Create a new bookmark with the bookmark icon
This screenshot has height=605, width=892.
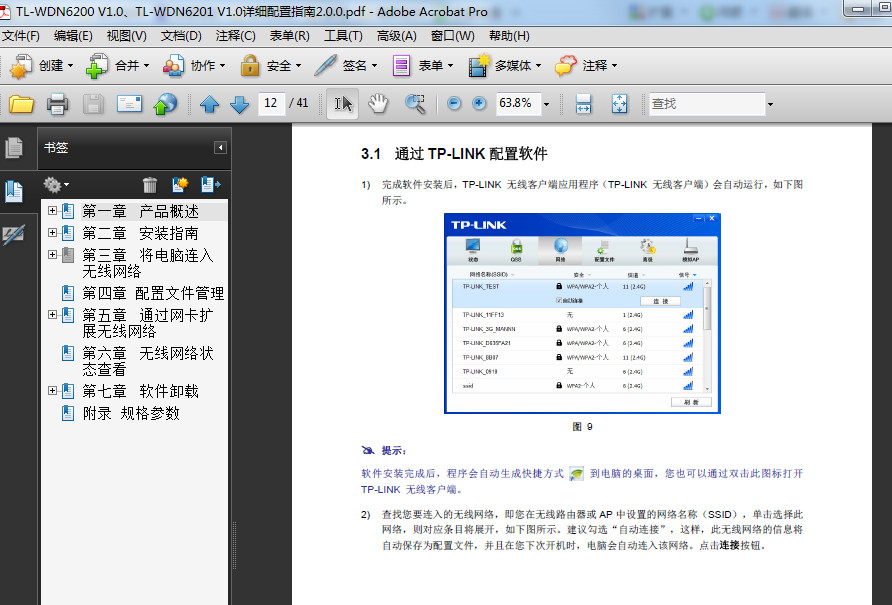click(x=181, y=184)
